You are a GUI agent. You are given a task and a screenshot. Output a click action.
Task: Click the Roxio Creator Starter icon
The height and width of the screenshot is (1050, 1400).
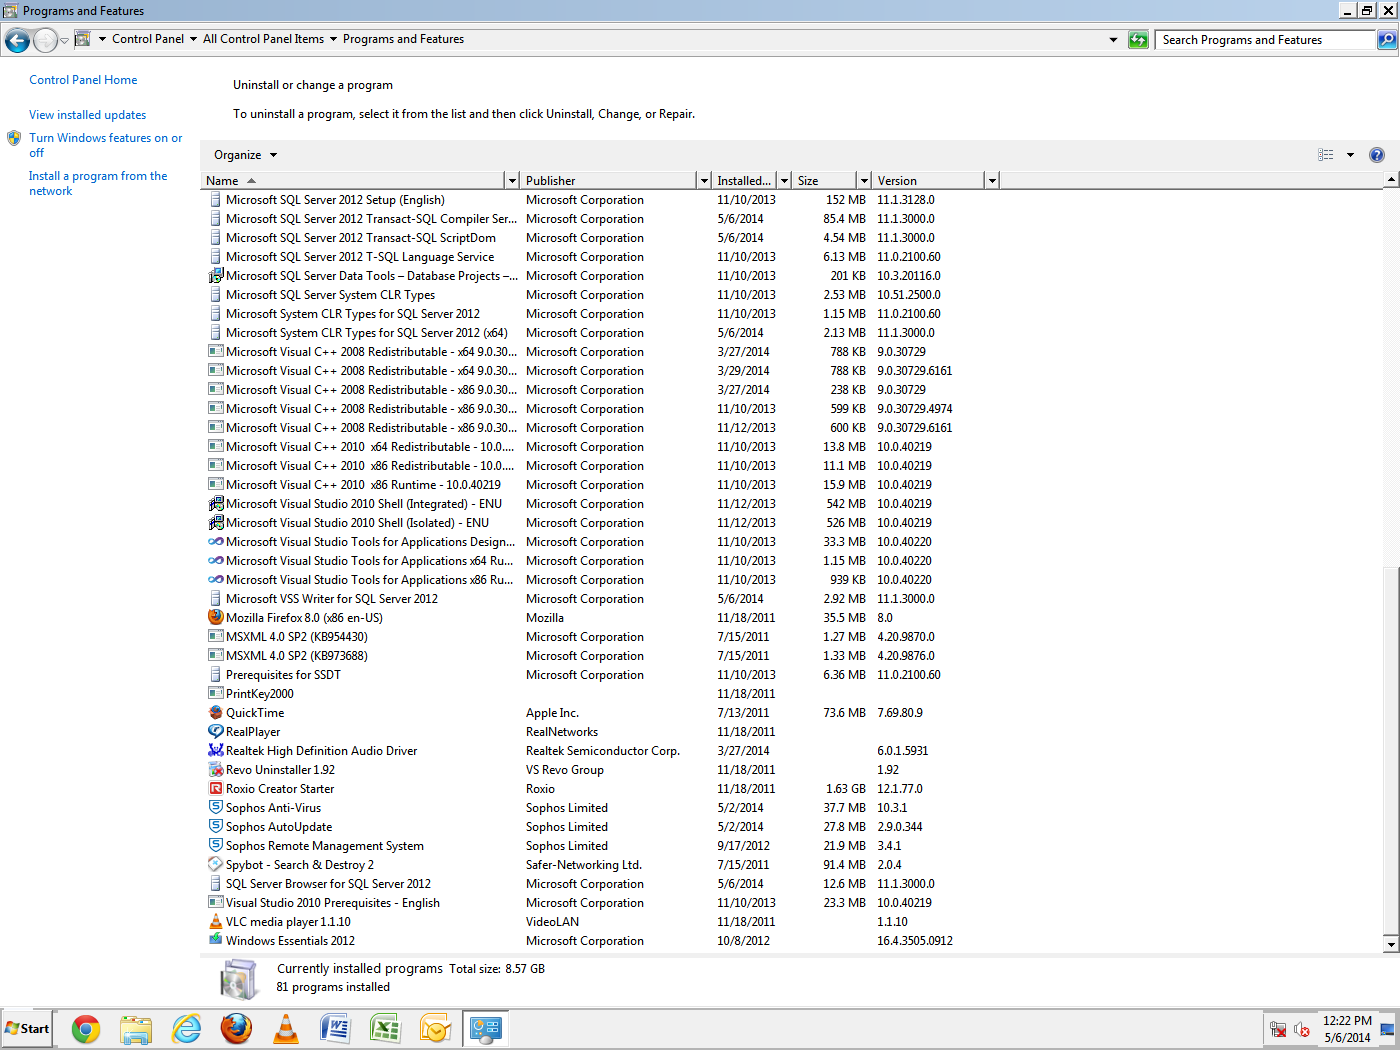(215, 789)
